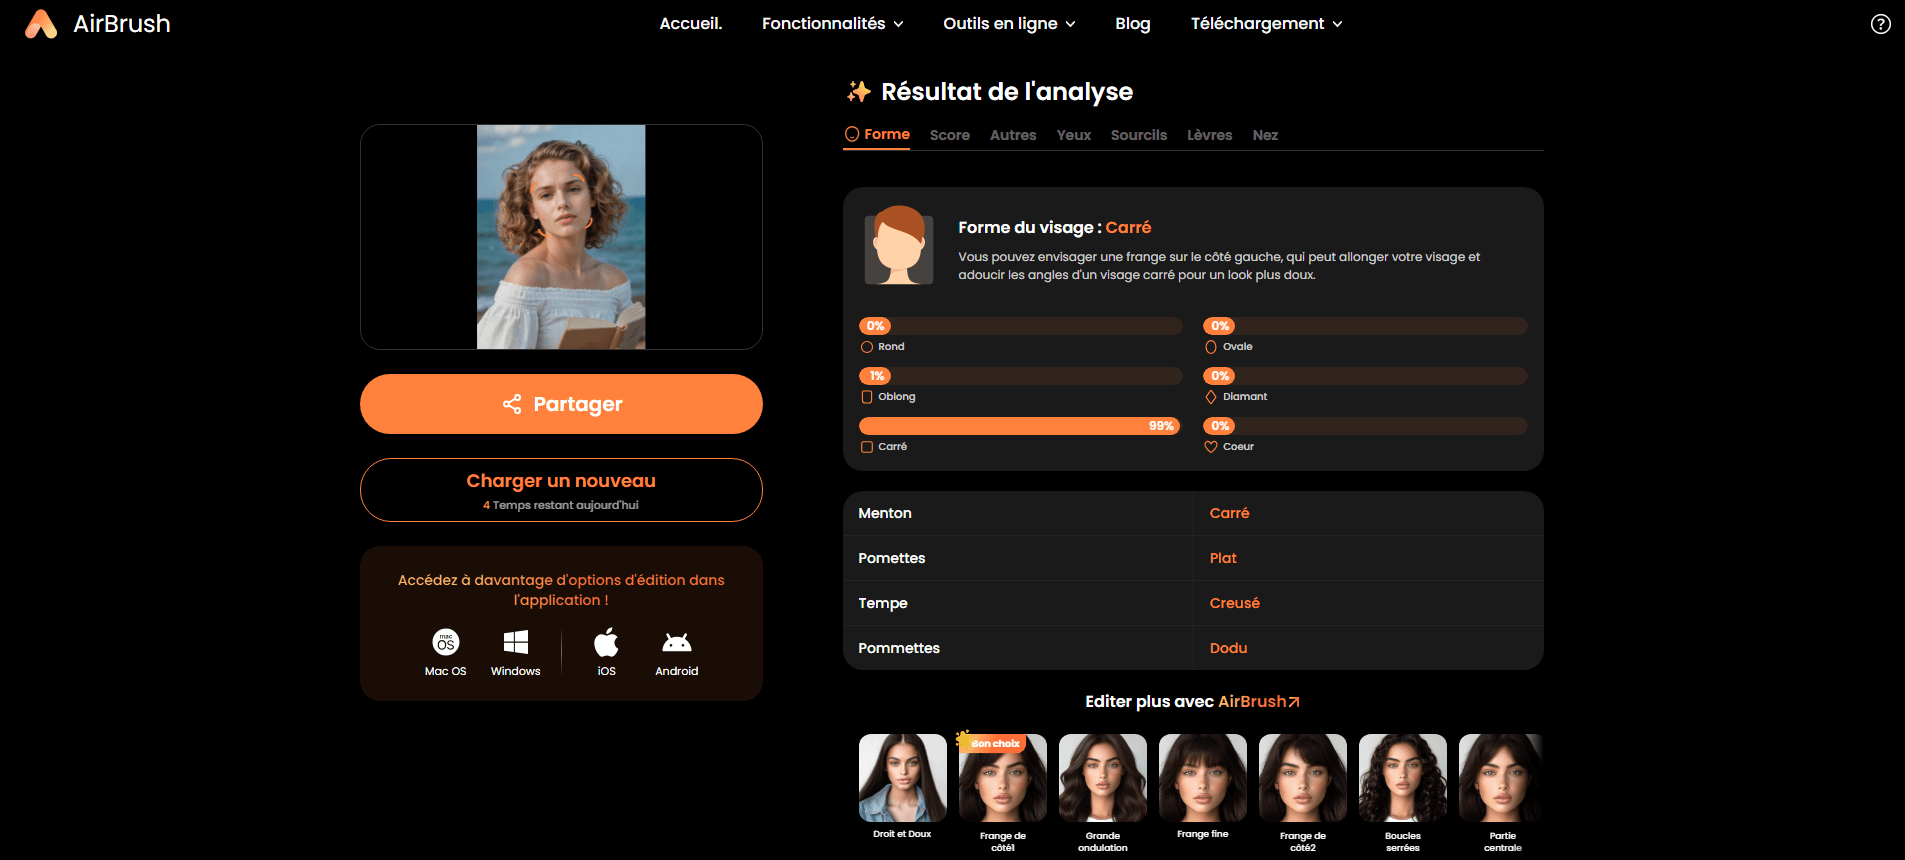This screenshot has height=860, width=1905.
Task: Open the Lèvres analysis tab
Action: pyautogui.click(x=1209, y=135)
